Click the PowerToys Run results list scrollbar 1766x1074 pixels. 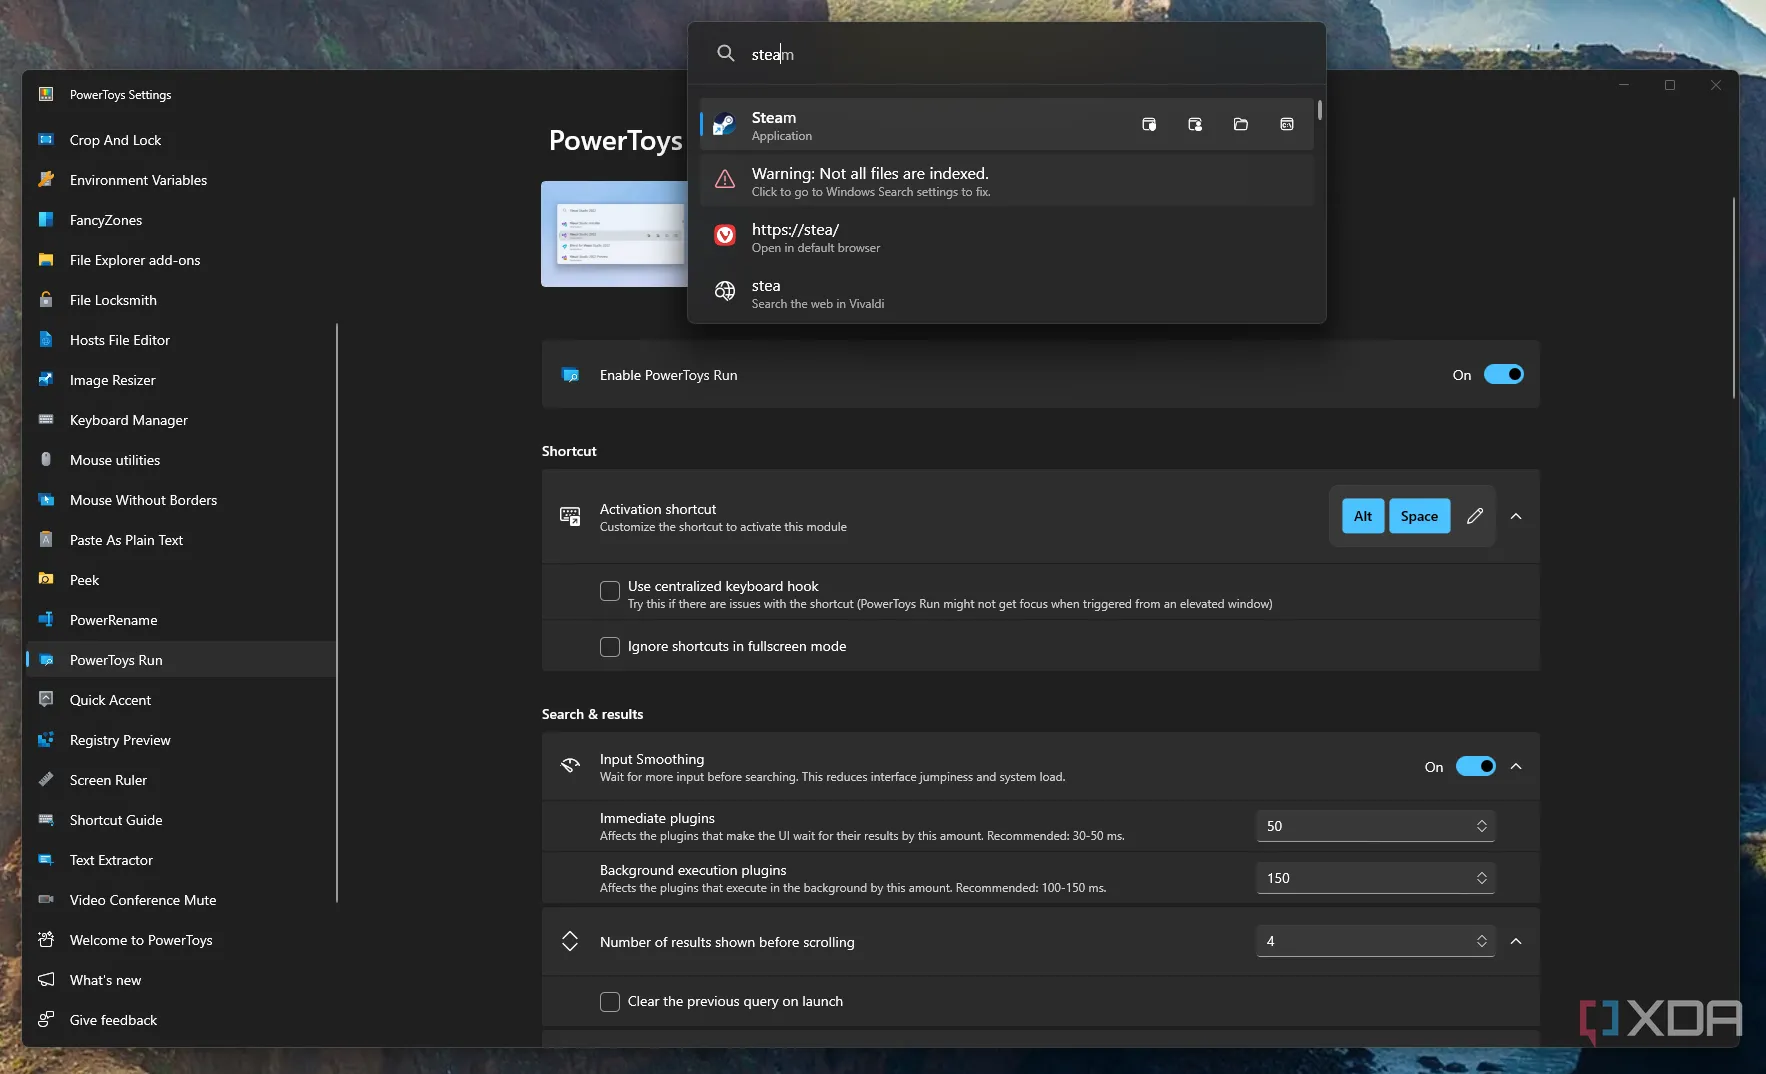[x=1320, y=110]
